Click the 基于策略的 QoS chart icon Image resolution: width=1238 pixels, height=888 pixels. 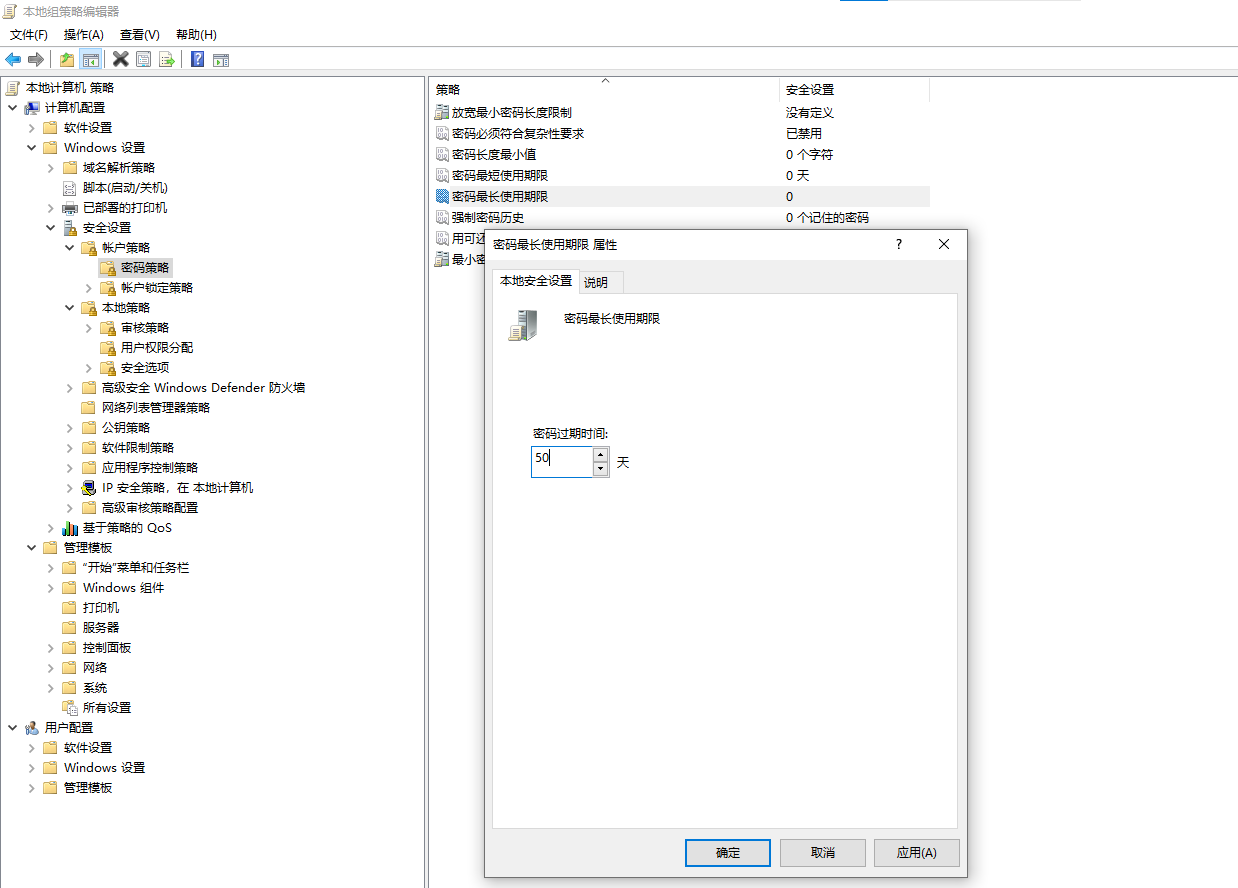click(x=70, y=527)
